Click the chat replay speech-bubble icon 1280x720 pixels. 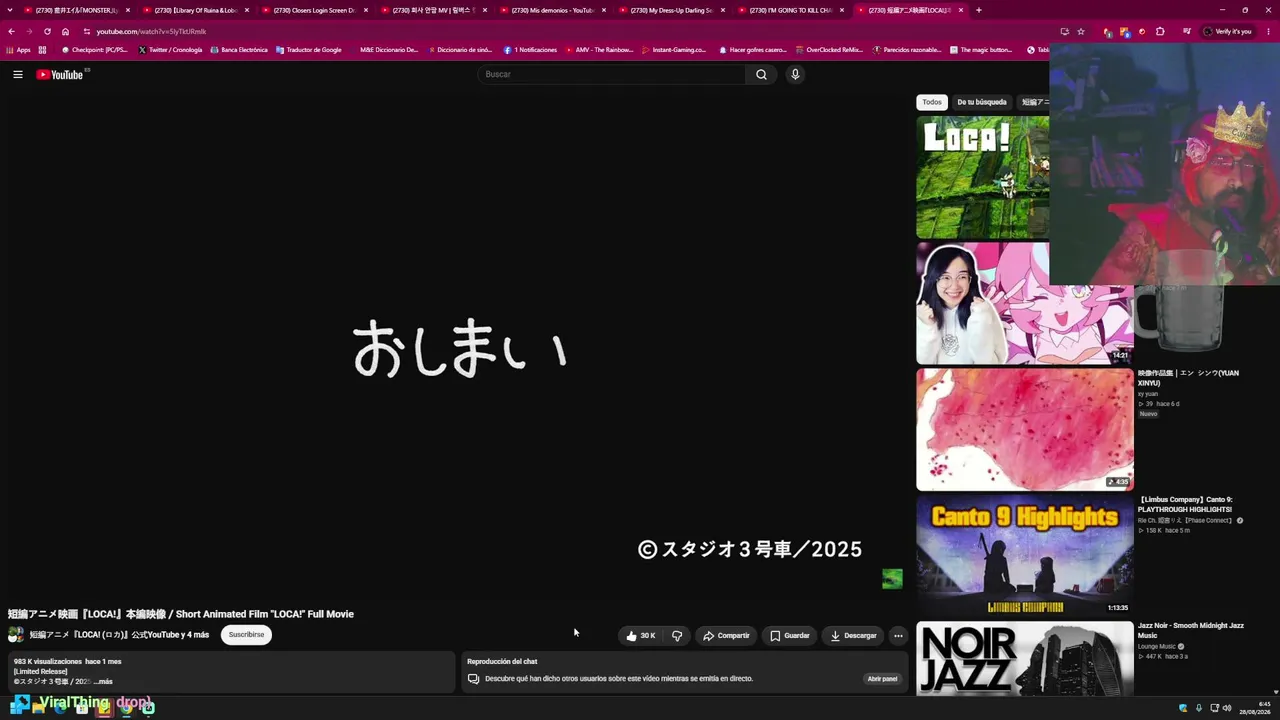pos(474,679)
